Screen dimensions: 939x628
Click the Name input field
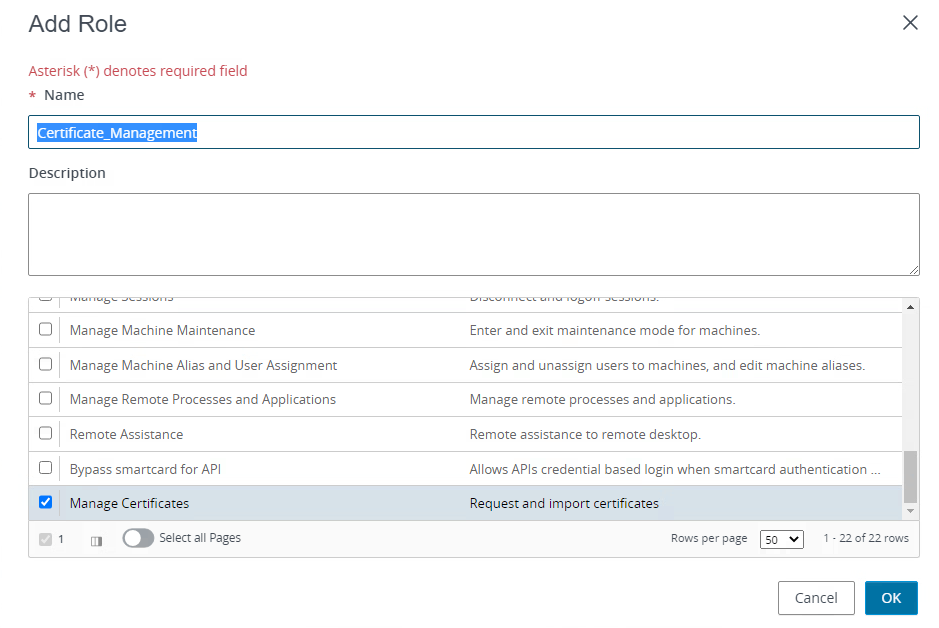click(x=474, y=132)
